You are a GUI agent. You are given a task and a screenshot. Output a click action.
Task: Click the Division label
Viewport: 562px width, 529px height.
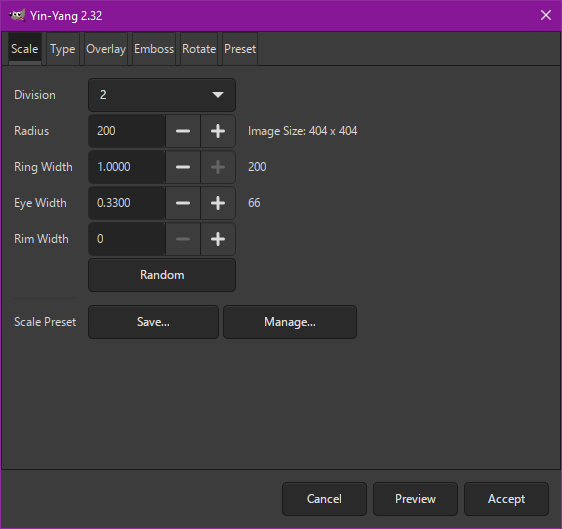point(35,95)
